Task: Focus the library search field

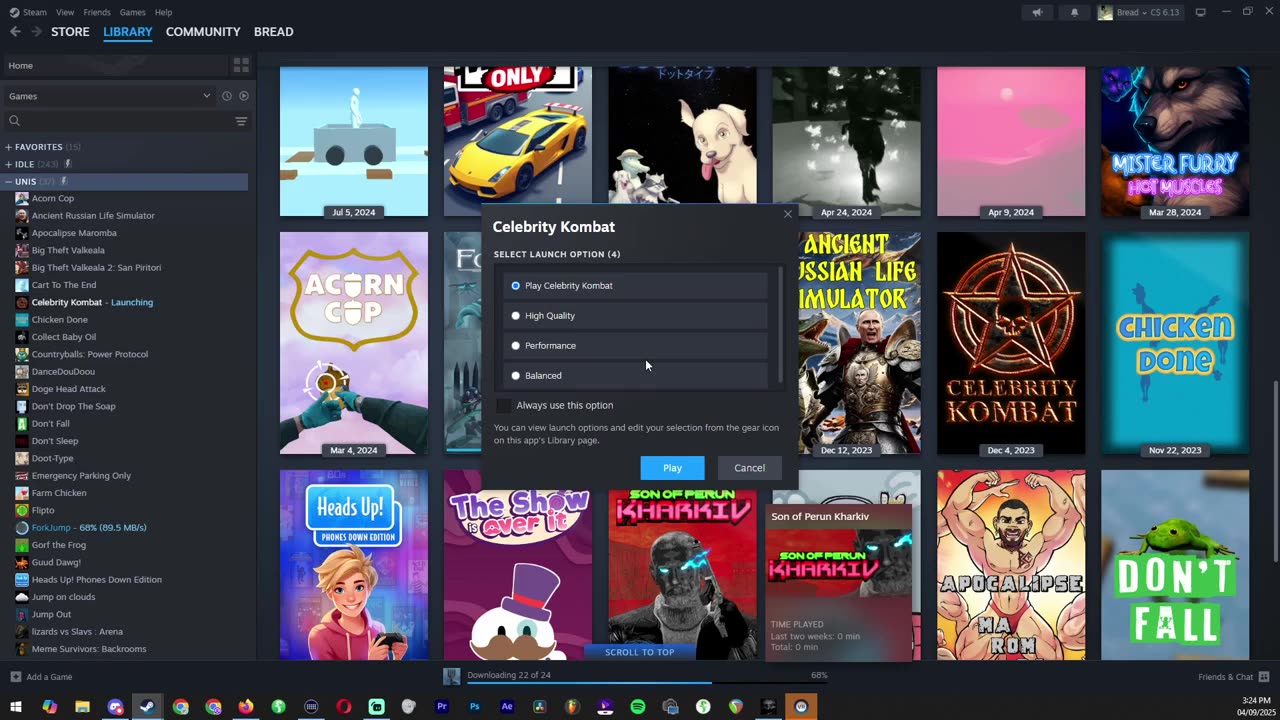Action: coord(117,121)
